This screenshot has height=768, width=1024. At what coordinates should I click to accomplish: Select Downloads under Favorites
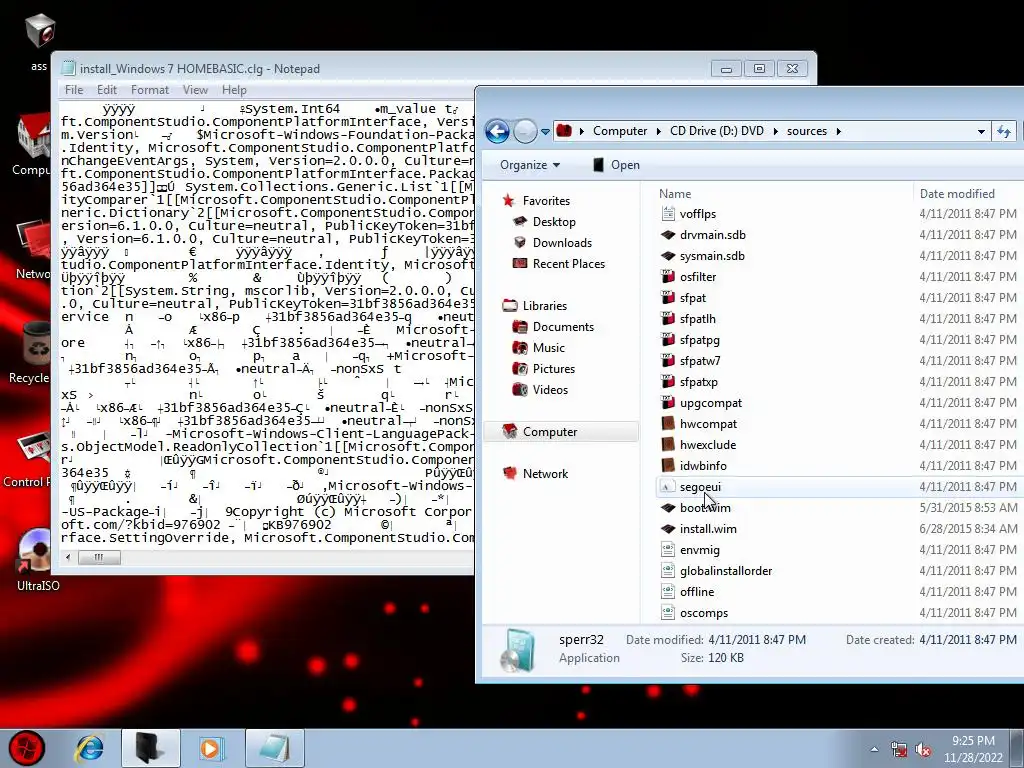[x=562, y=242]
